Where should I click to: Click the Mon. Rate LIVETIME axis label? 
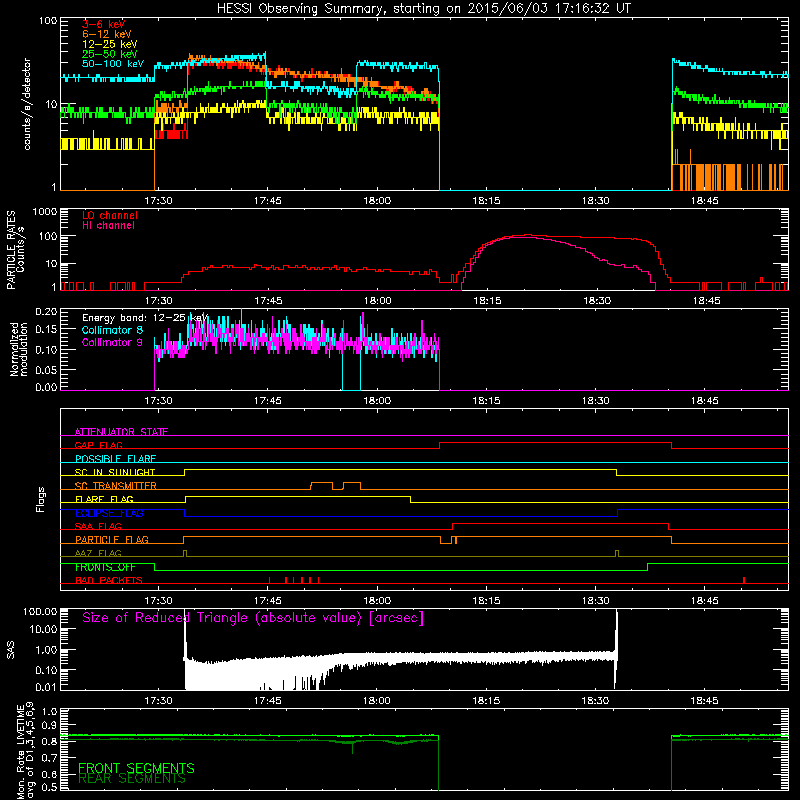click(26, 752)
